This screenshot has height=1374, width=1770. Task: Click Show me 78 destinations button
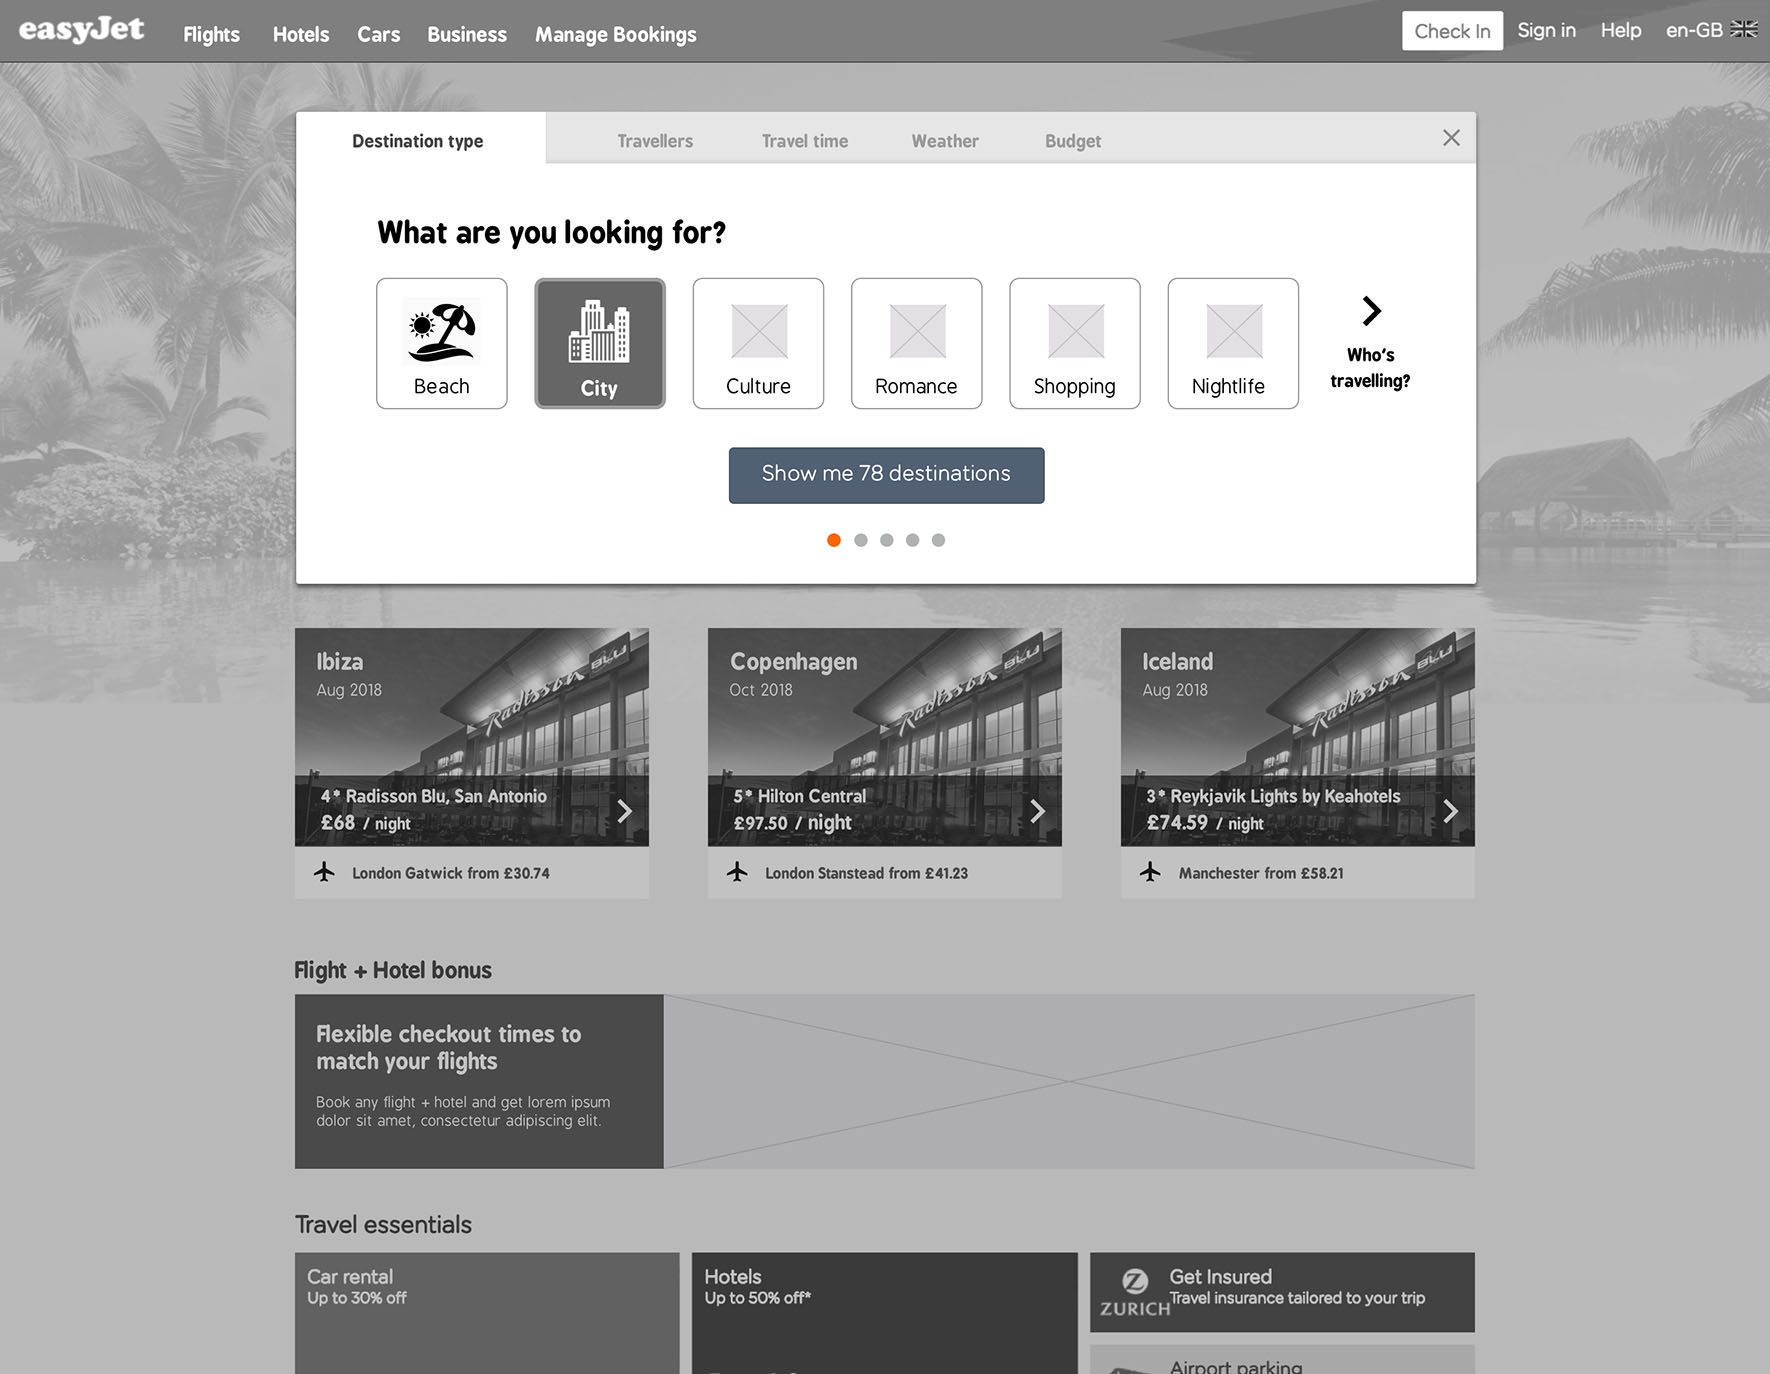(x=886, y=475)
